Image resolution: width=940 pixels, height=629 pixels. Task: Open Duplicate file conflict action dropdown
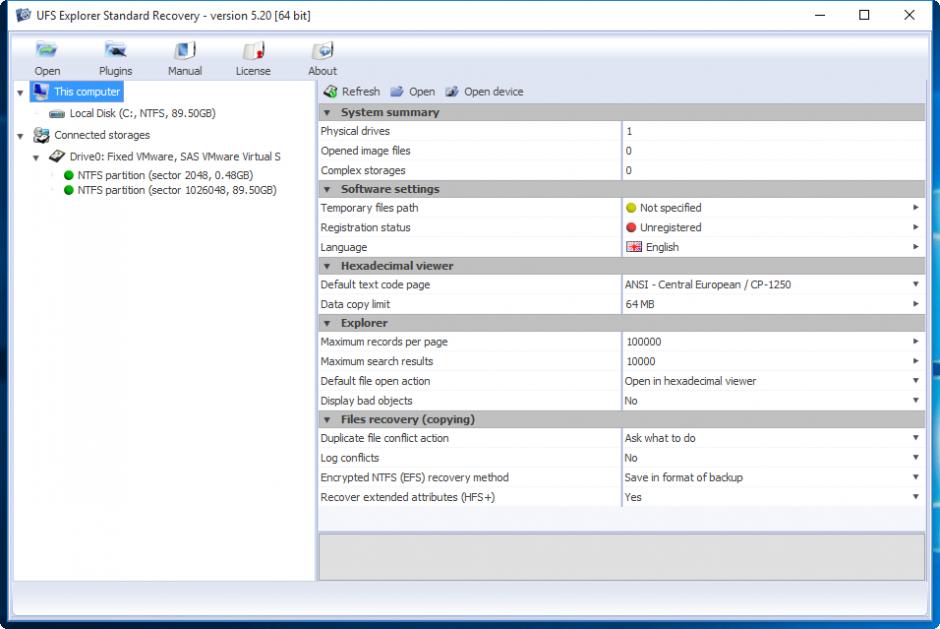(915, 438)
